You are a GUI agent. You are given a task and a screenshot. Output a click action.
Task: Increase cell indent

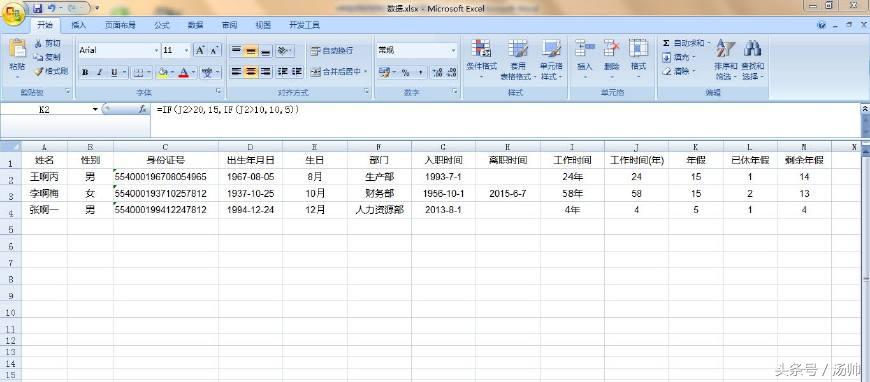(297, 72)
